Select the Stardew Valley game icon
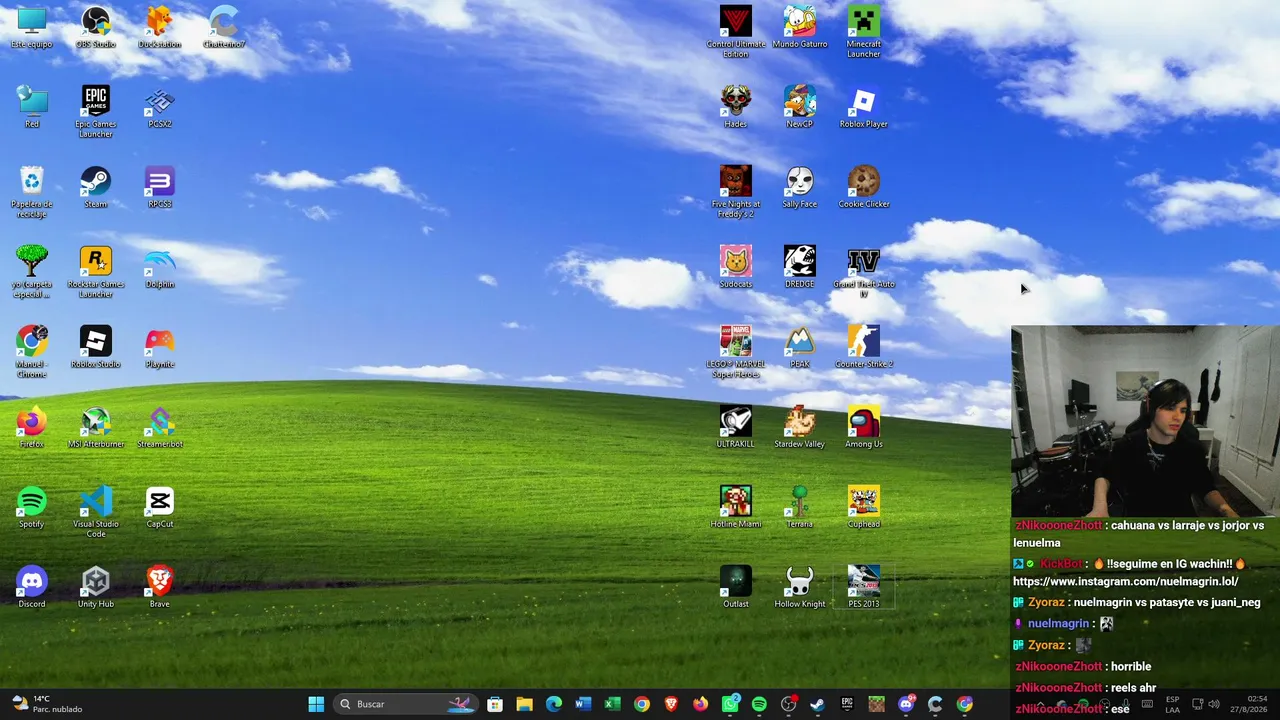This screenshot has width=1280, height=720. (800, 427)
